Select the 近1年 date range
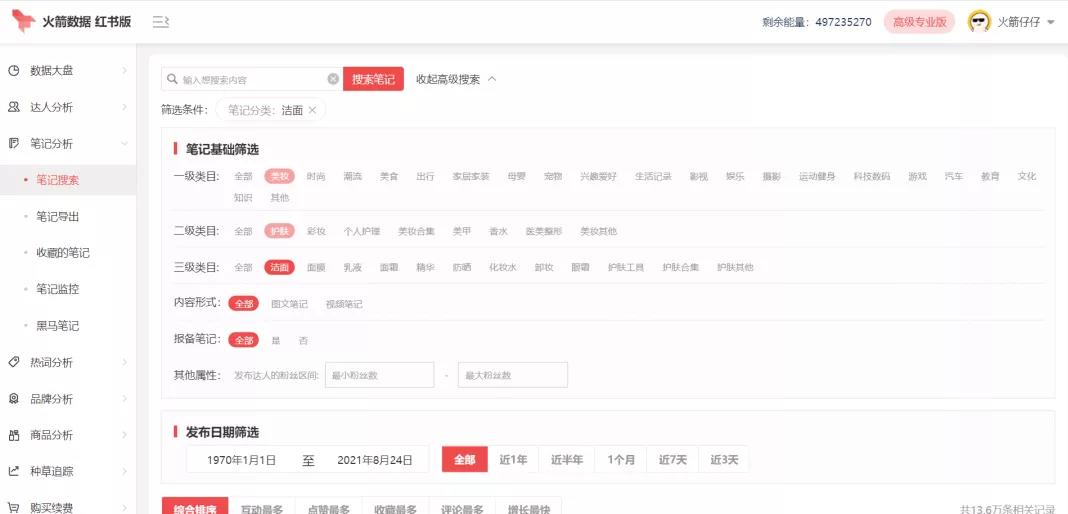 (x=514, y=460)
